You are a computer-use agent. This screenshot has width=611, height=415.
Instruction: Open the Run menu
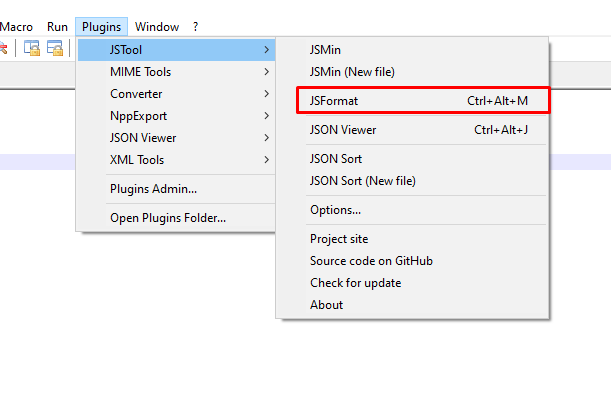[57, 27]
